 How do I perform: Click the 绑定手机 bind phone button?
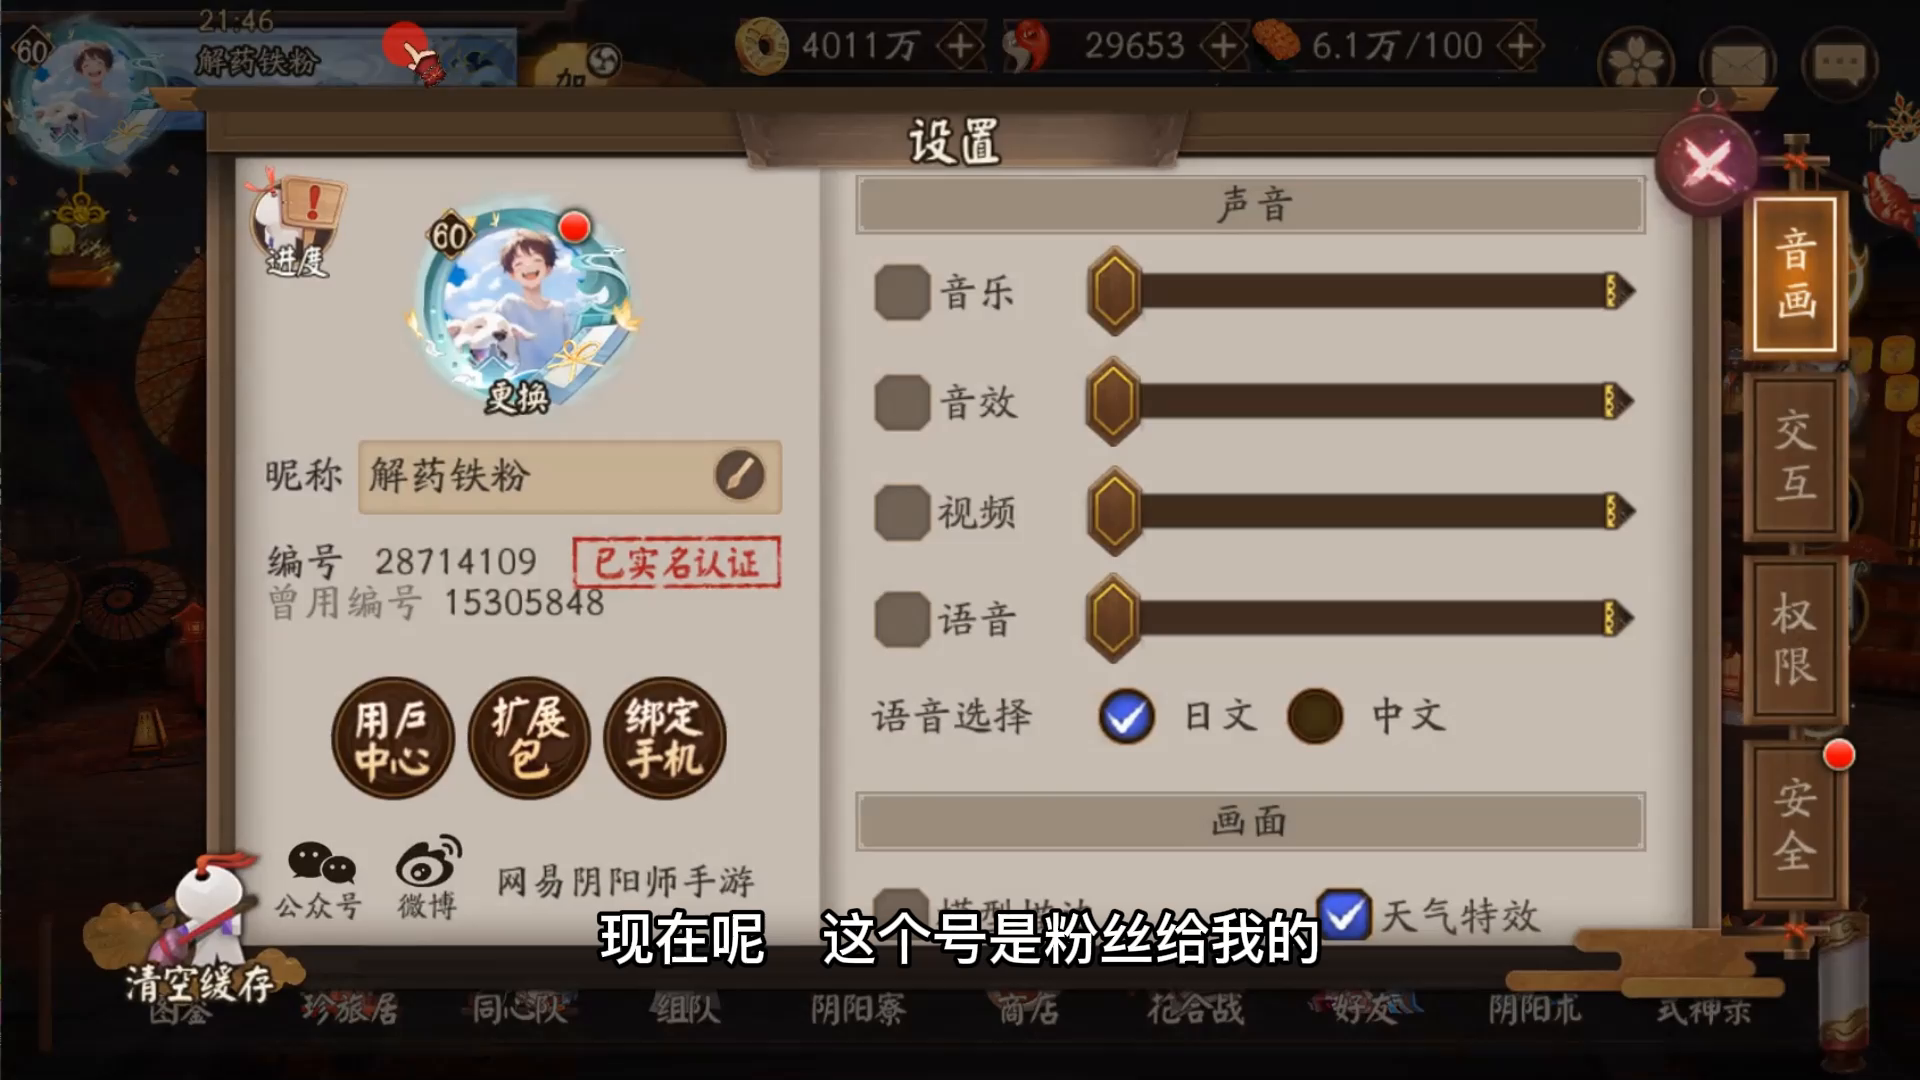[665, 738]
